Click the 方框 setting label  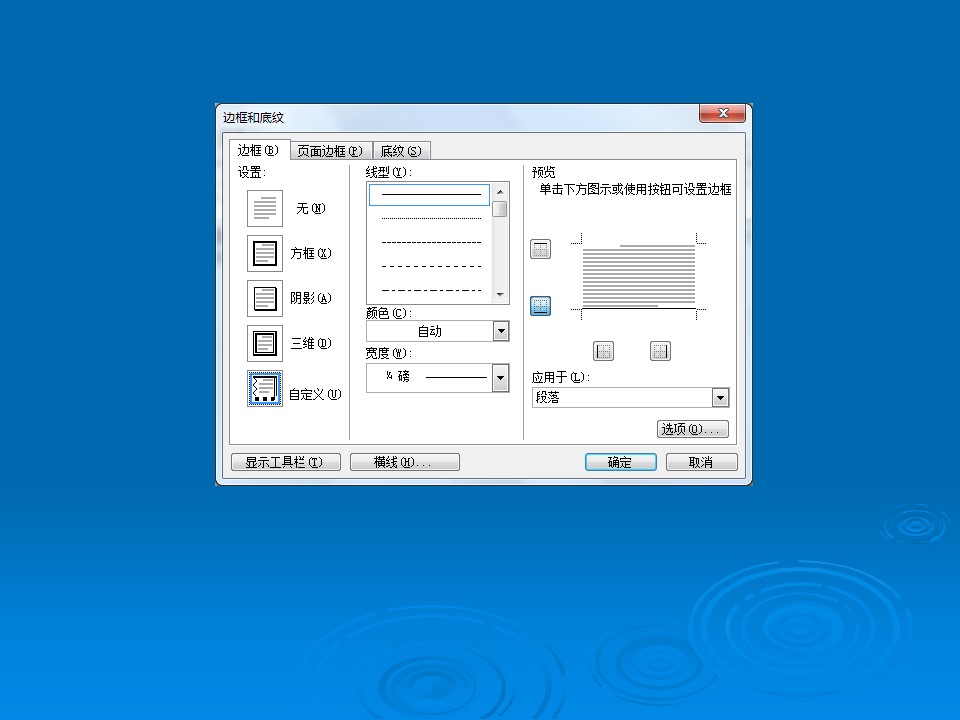click(310, 253)
